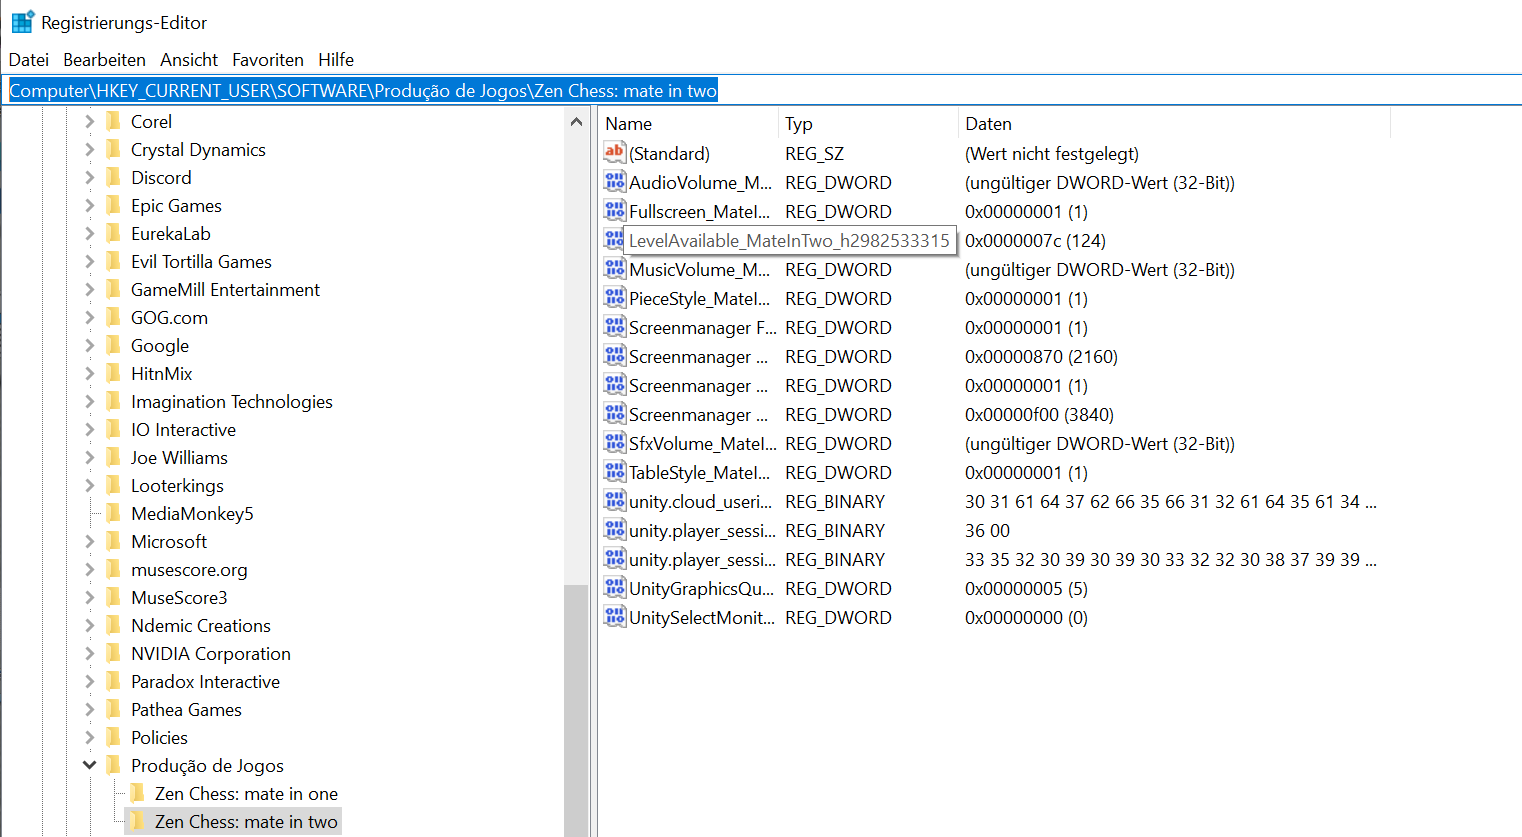Select the musescore.org key
The image size is (1522, 837).
[189, 569]
